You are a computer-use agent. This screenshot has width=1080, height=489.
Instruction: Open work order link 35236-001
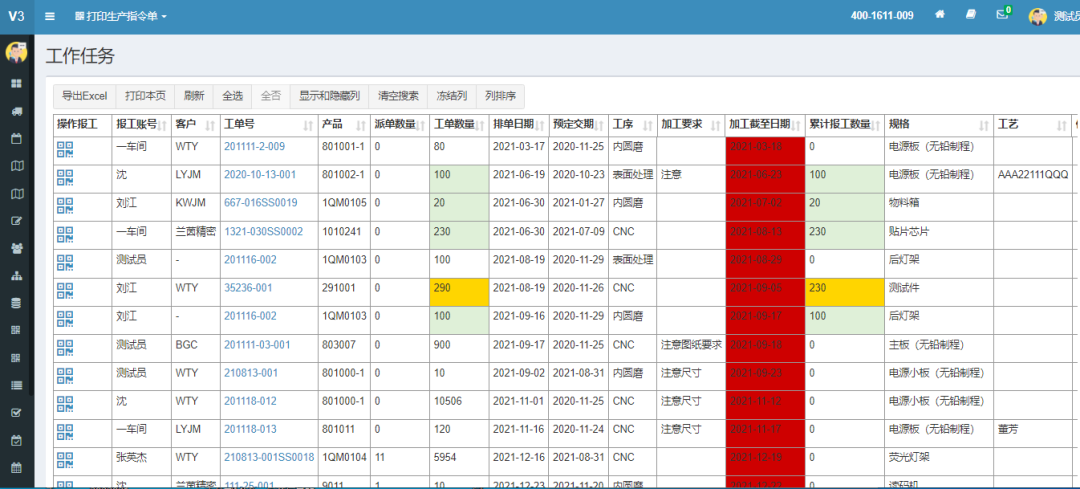[x=247, y=287]
